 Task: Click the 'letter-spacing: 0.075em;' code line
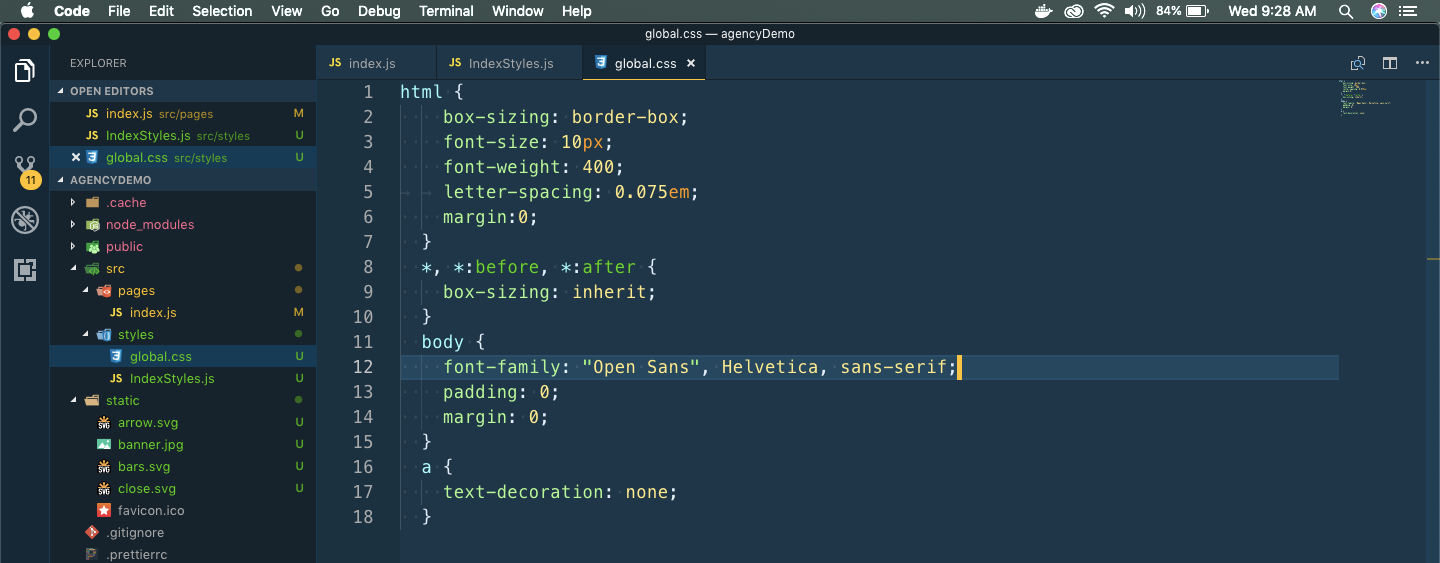(570, 192)
